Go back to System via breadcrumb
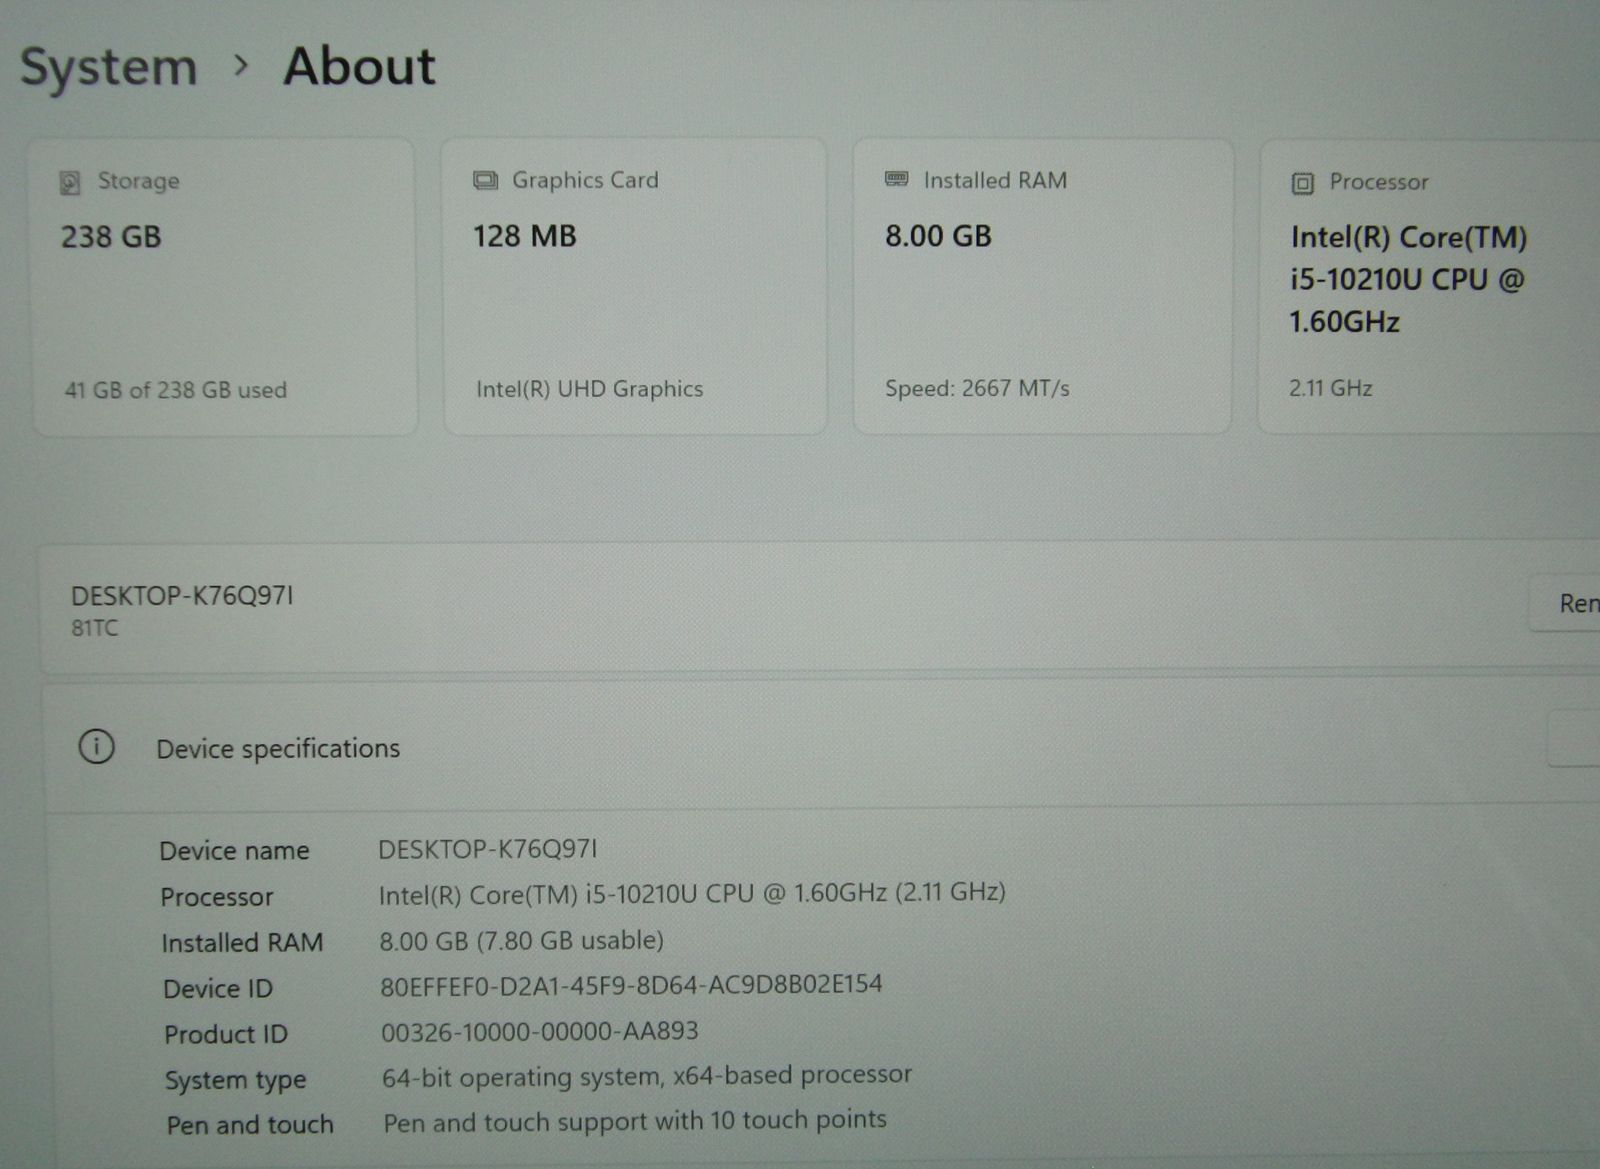 click(x=109, y=68)
